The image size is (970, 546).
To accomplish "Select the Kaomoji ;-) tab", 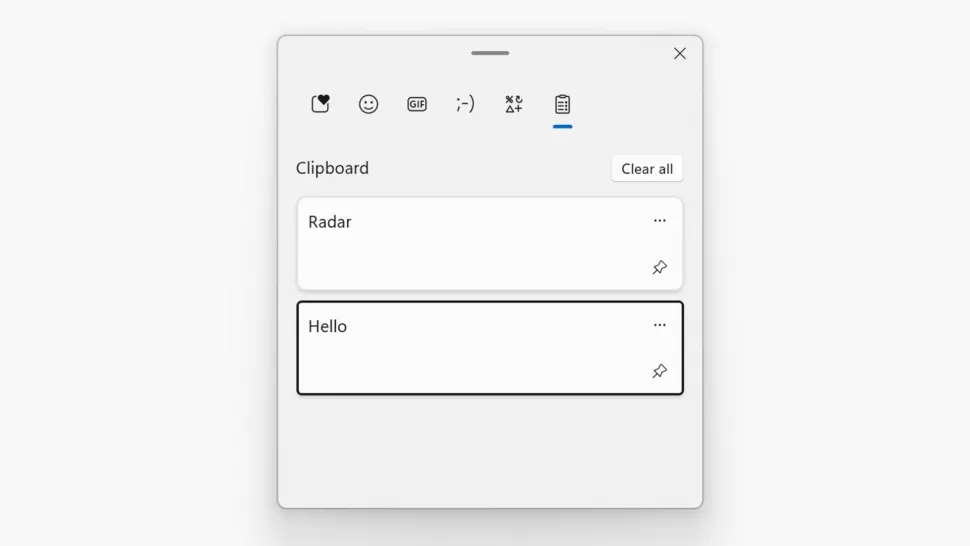I will pos(465,104).
